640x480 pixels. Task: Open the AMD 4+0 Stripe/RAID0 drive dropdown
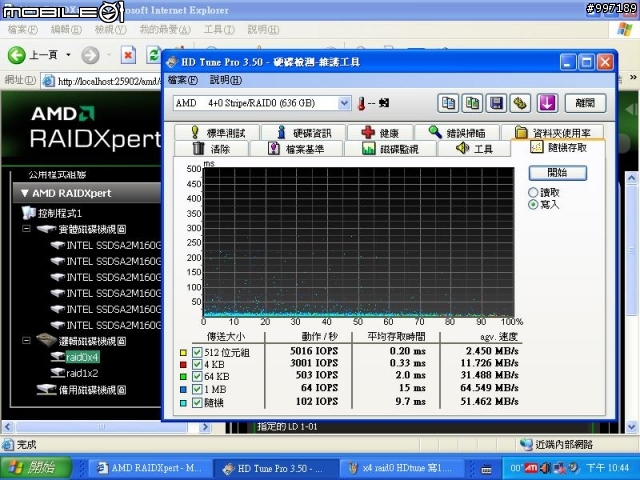[x=344, y=103]
